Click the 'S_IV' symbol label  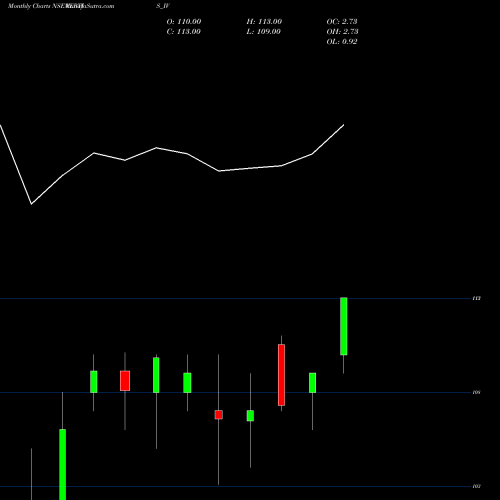163,6
